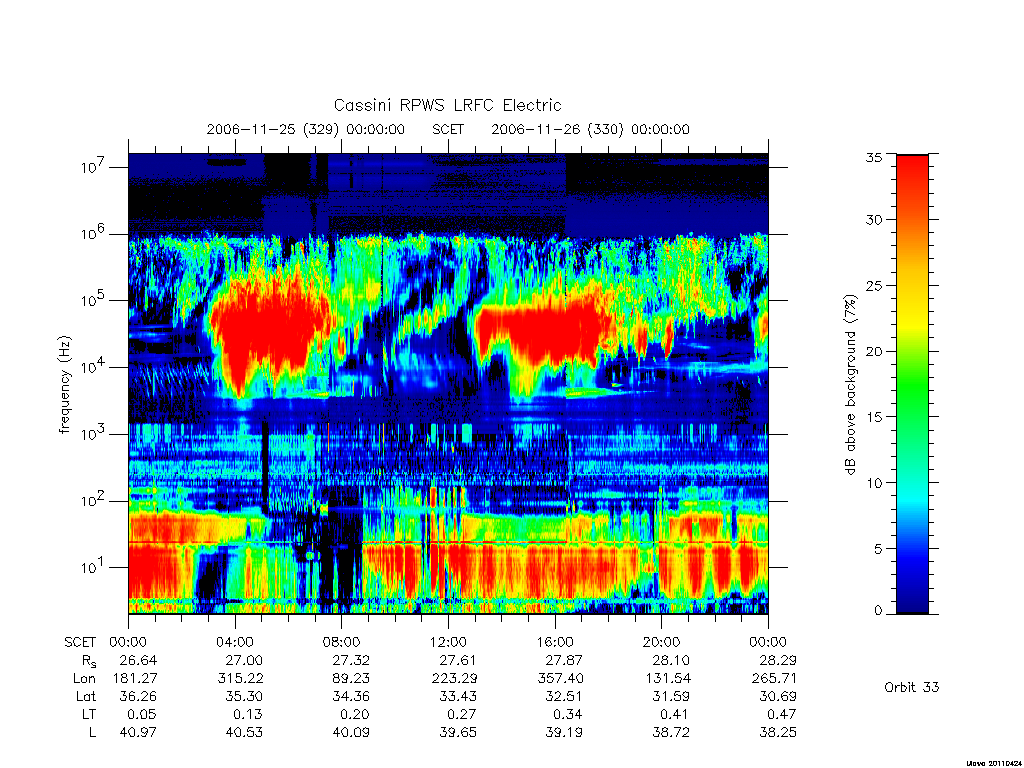Click the latitude value 34.36

[351, 696]
